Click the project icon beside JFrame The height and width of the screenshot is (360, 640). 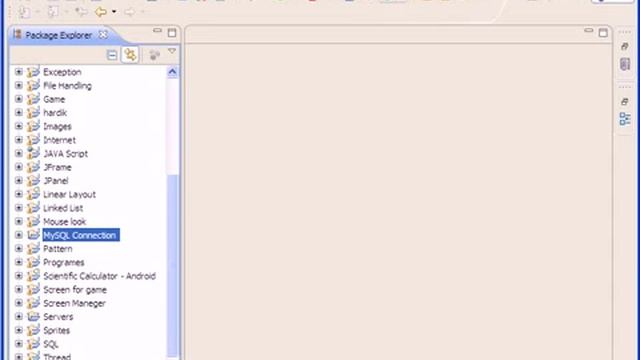click(33, 167)
